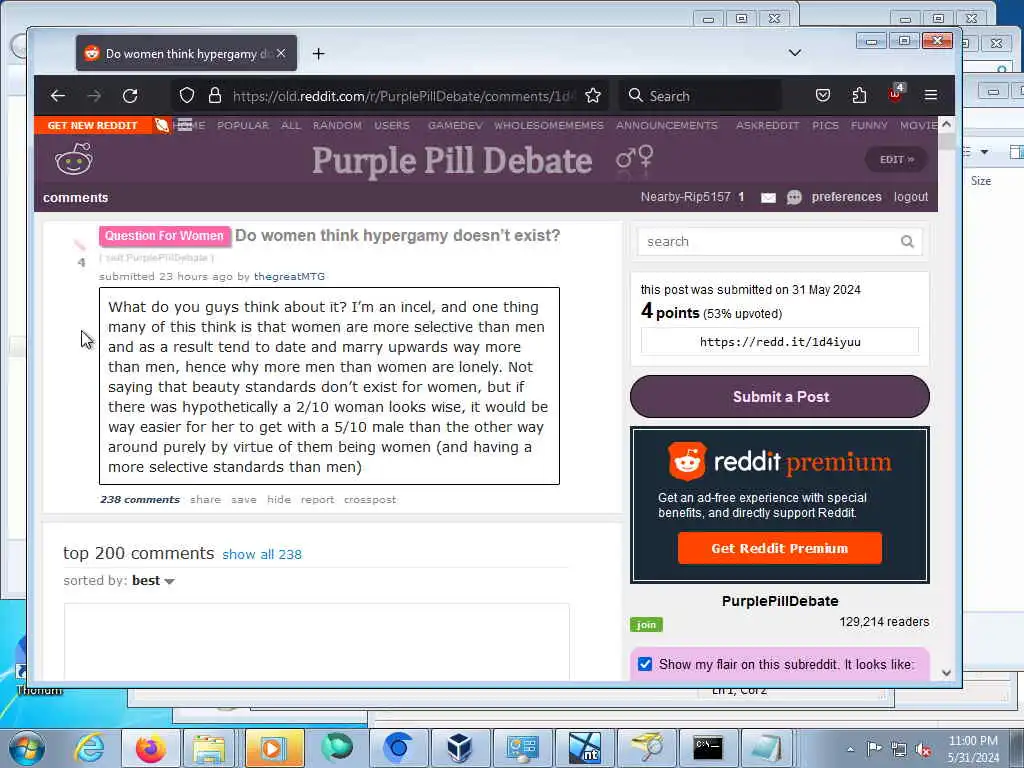Click the 238 comments link
The width and height of the screenshot is (1024, 768).
(140, 500)
